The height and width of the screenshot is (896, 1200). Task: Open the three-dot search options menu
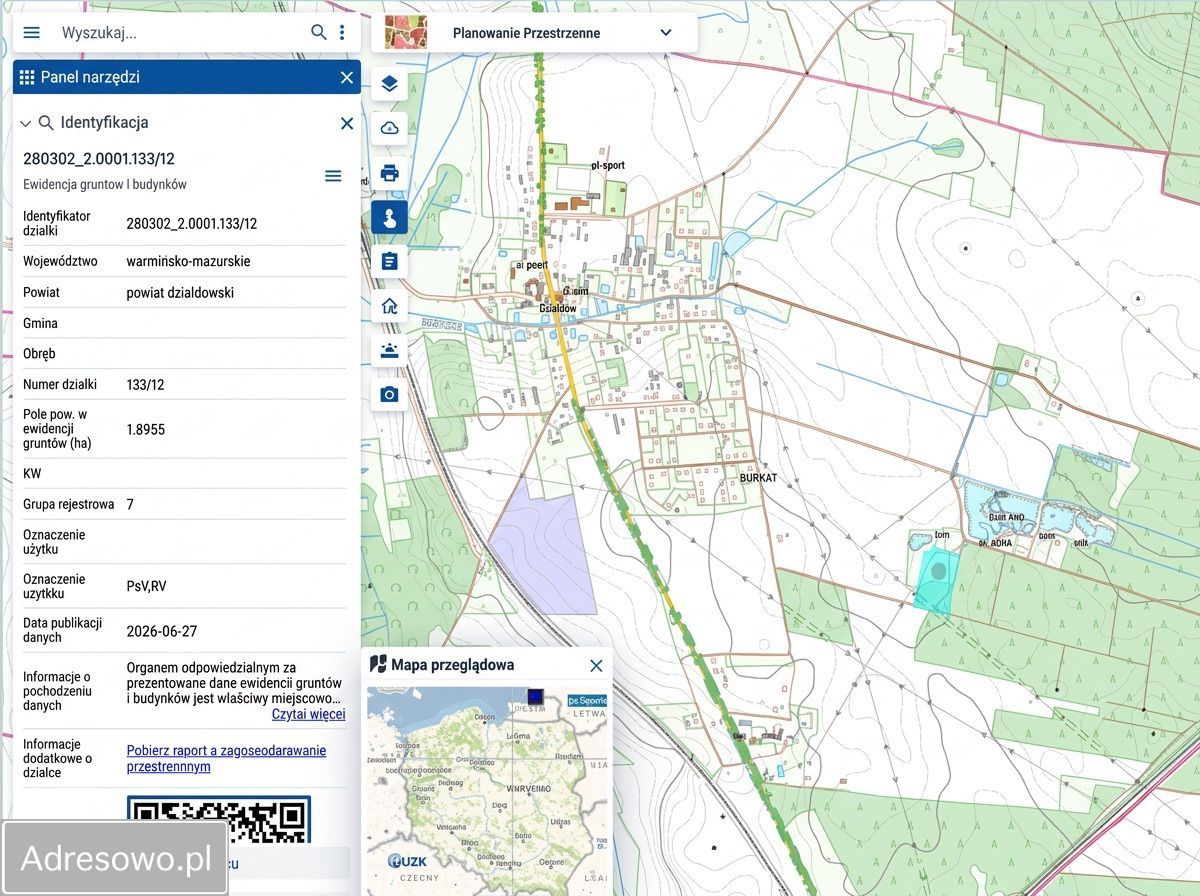(x=342, y=32)
